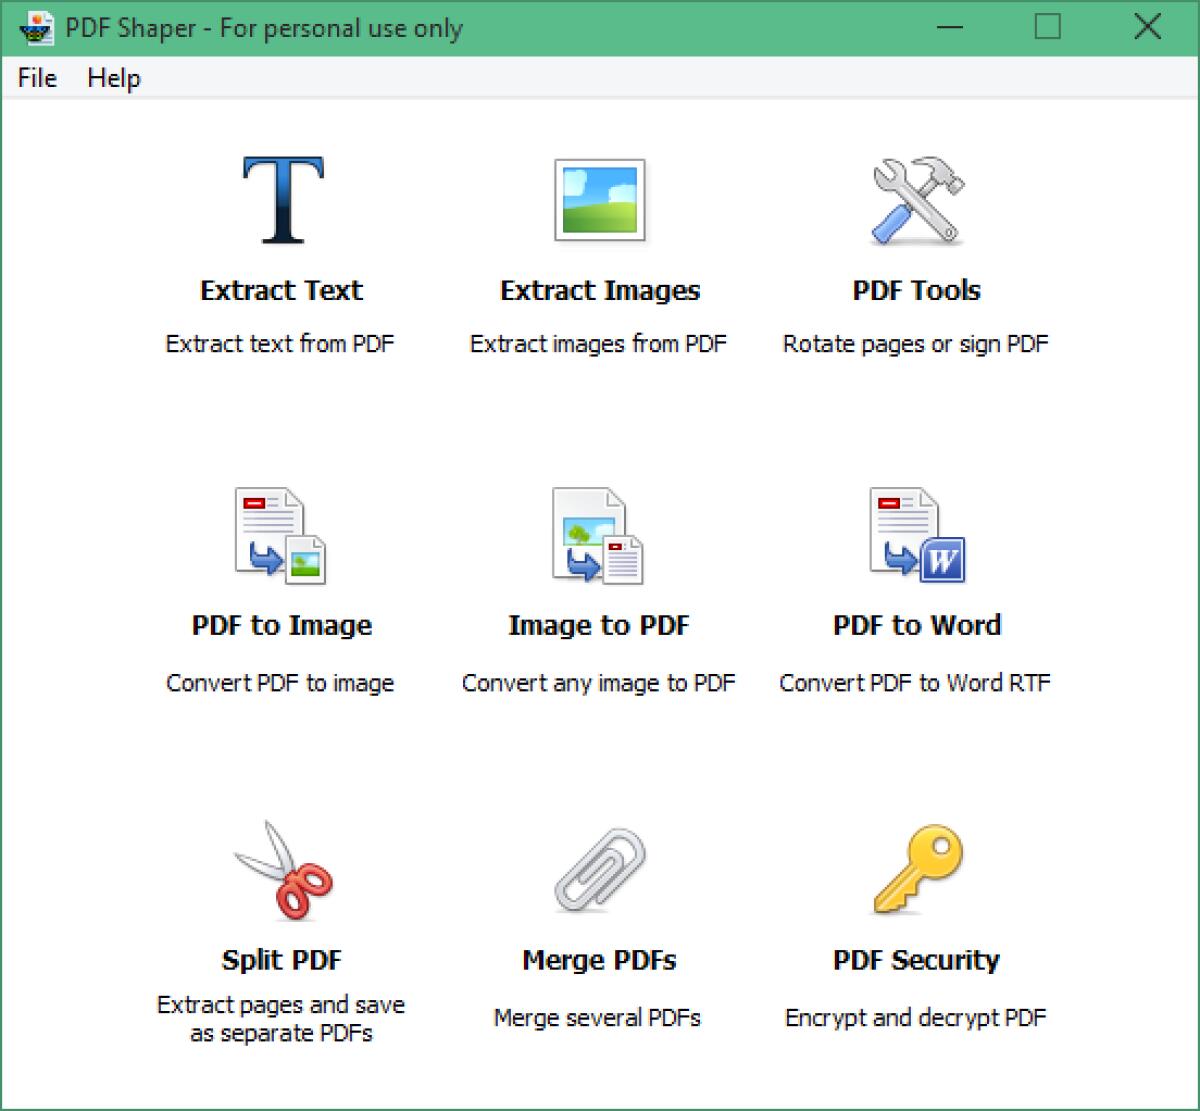Image resolution: width=1200 pixels, height=1111 pixels.
Task: Click the "Extract Text" bold label
Action: click(x=281, y=291)
